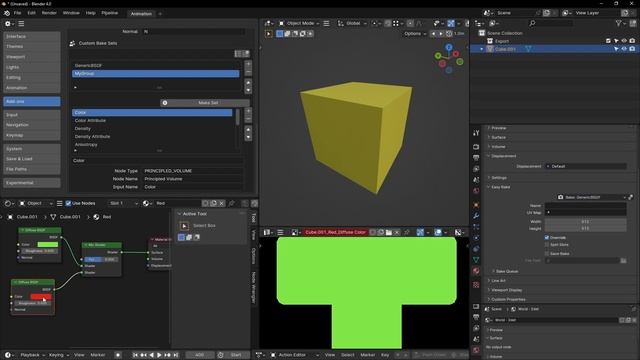This screenshot has width=640, height=360.
Task: Open Playback menu in timeline
Action: [32, 355]
